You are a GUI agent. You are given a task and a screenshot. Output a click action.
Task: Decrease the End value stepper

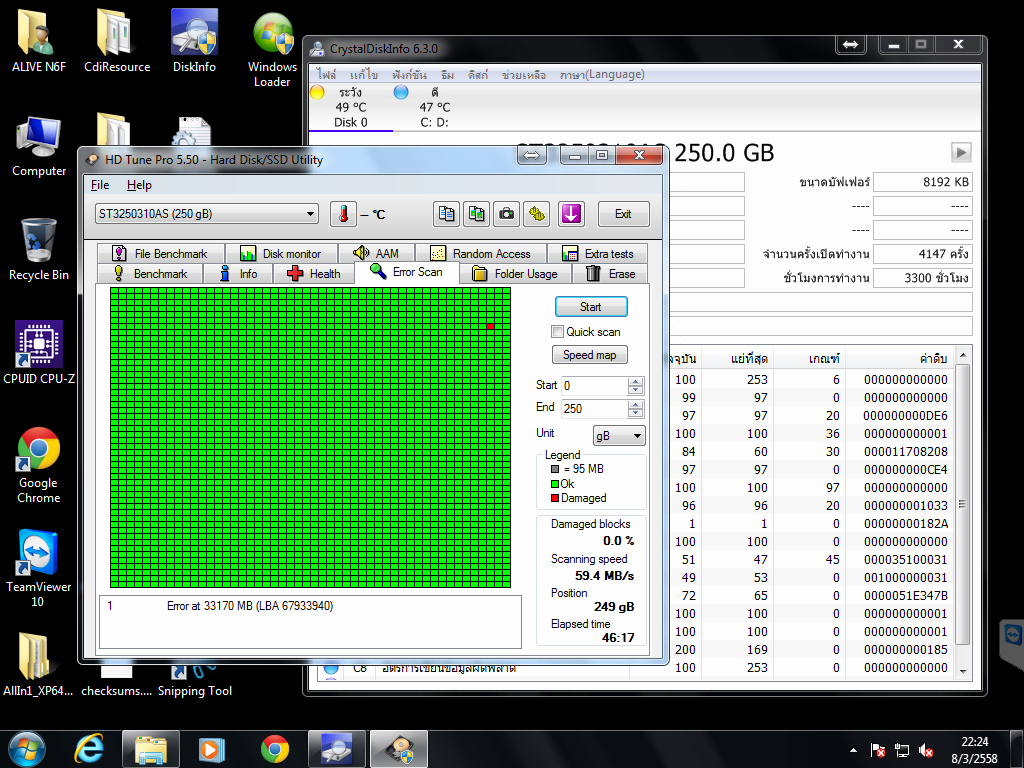pyautogui.click(x=635, y=413)
